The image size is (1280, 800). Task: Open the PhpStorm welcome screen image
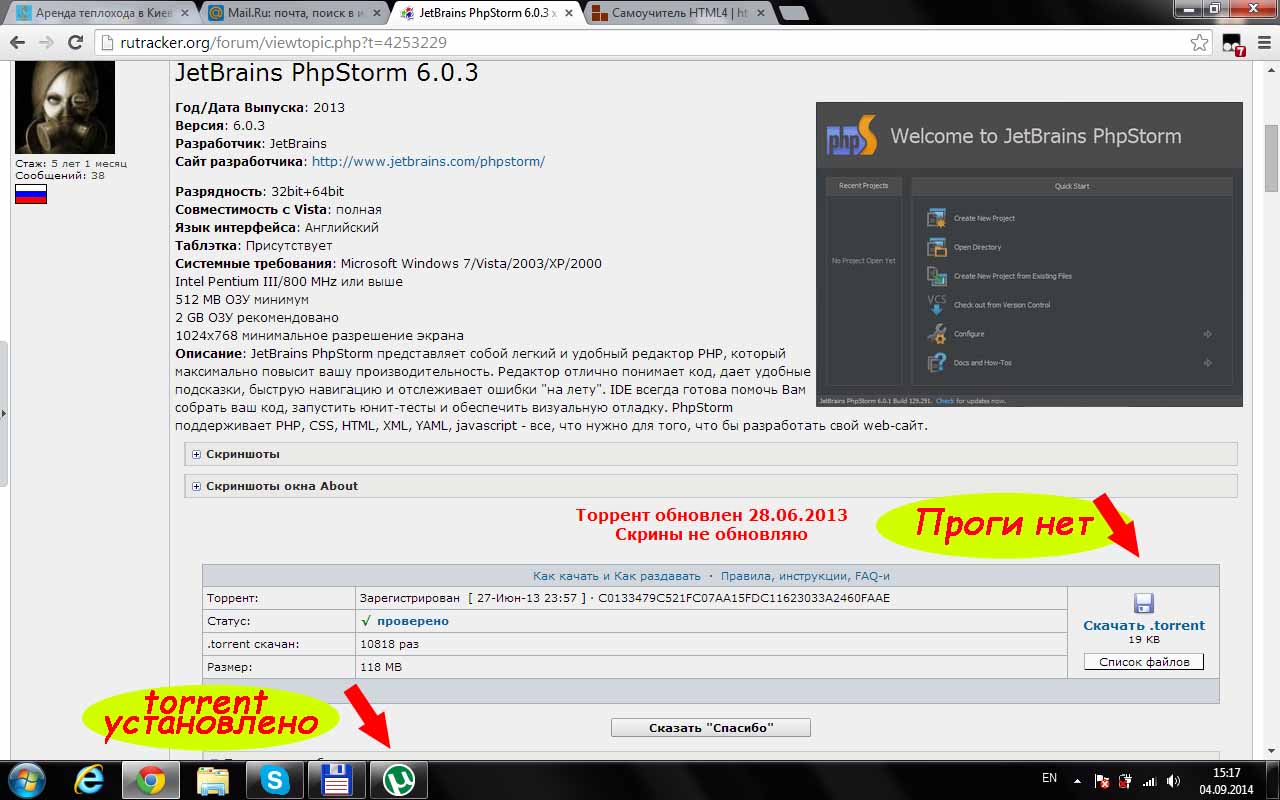(x=1029, y=254)
